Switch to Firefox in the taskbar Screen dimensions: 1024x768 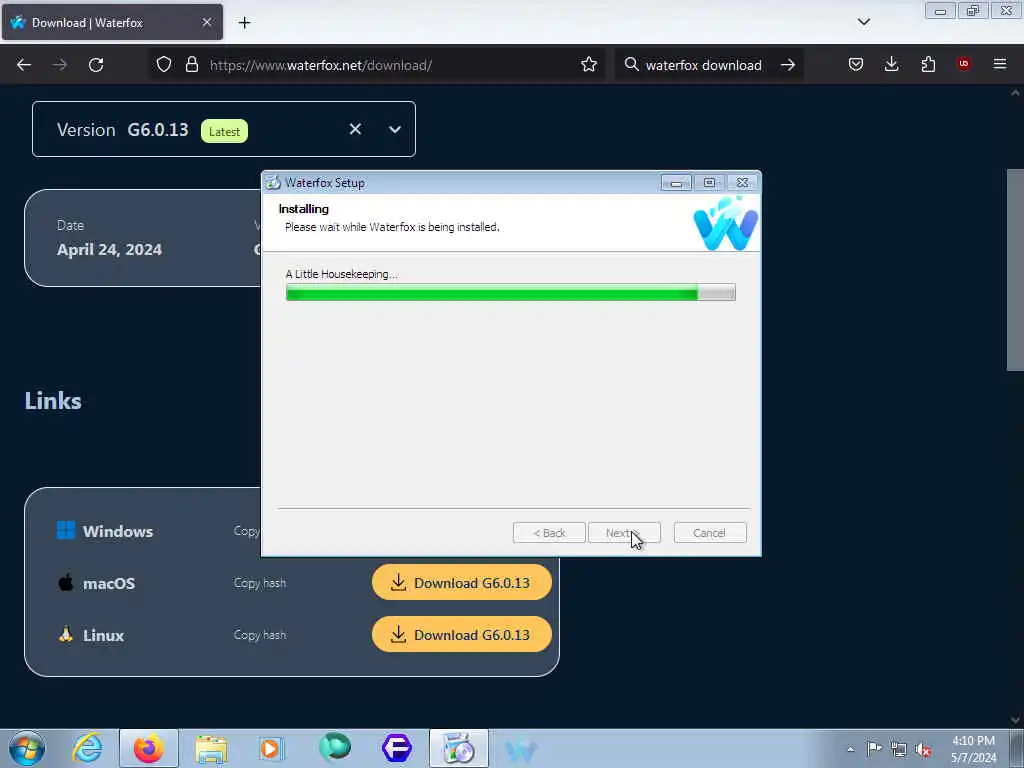[x=149, y=748]
